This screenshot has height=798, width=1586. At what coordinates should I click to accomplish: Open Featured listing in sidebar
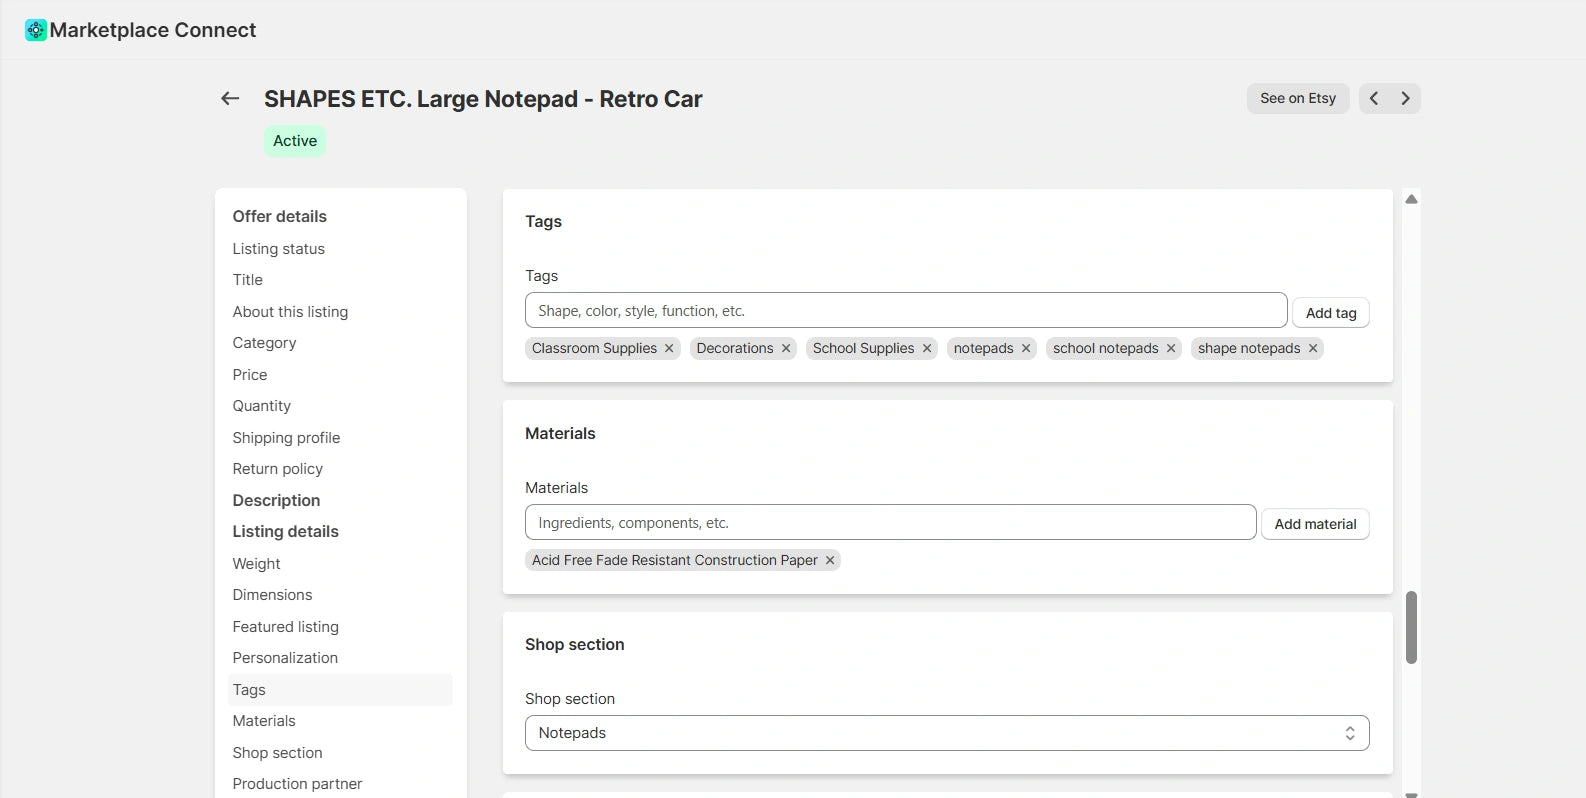coord(286,627)
